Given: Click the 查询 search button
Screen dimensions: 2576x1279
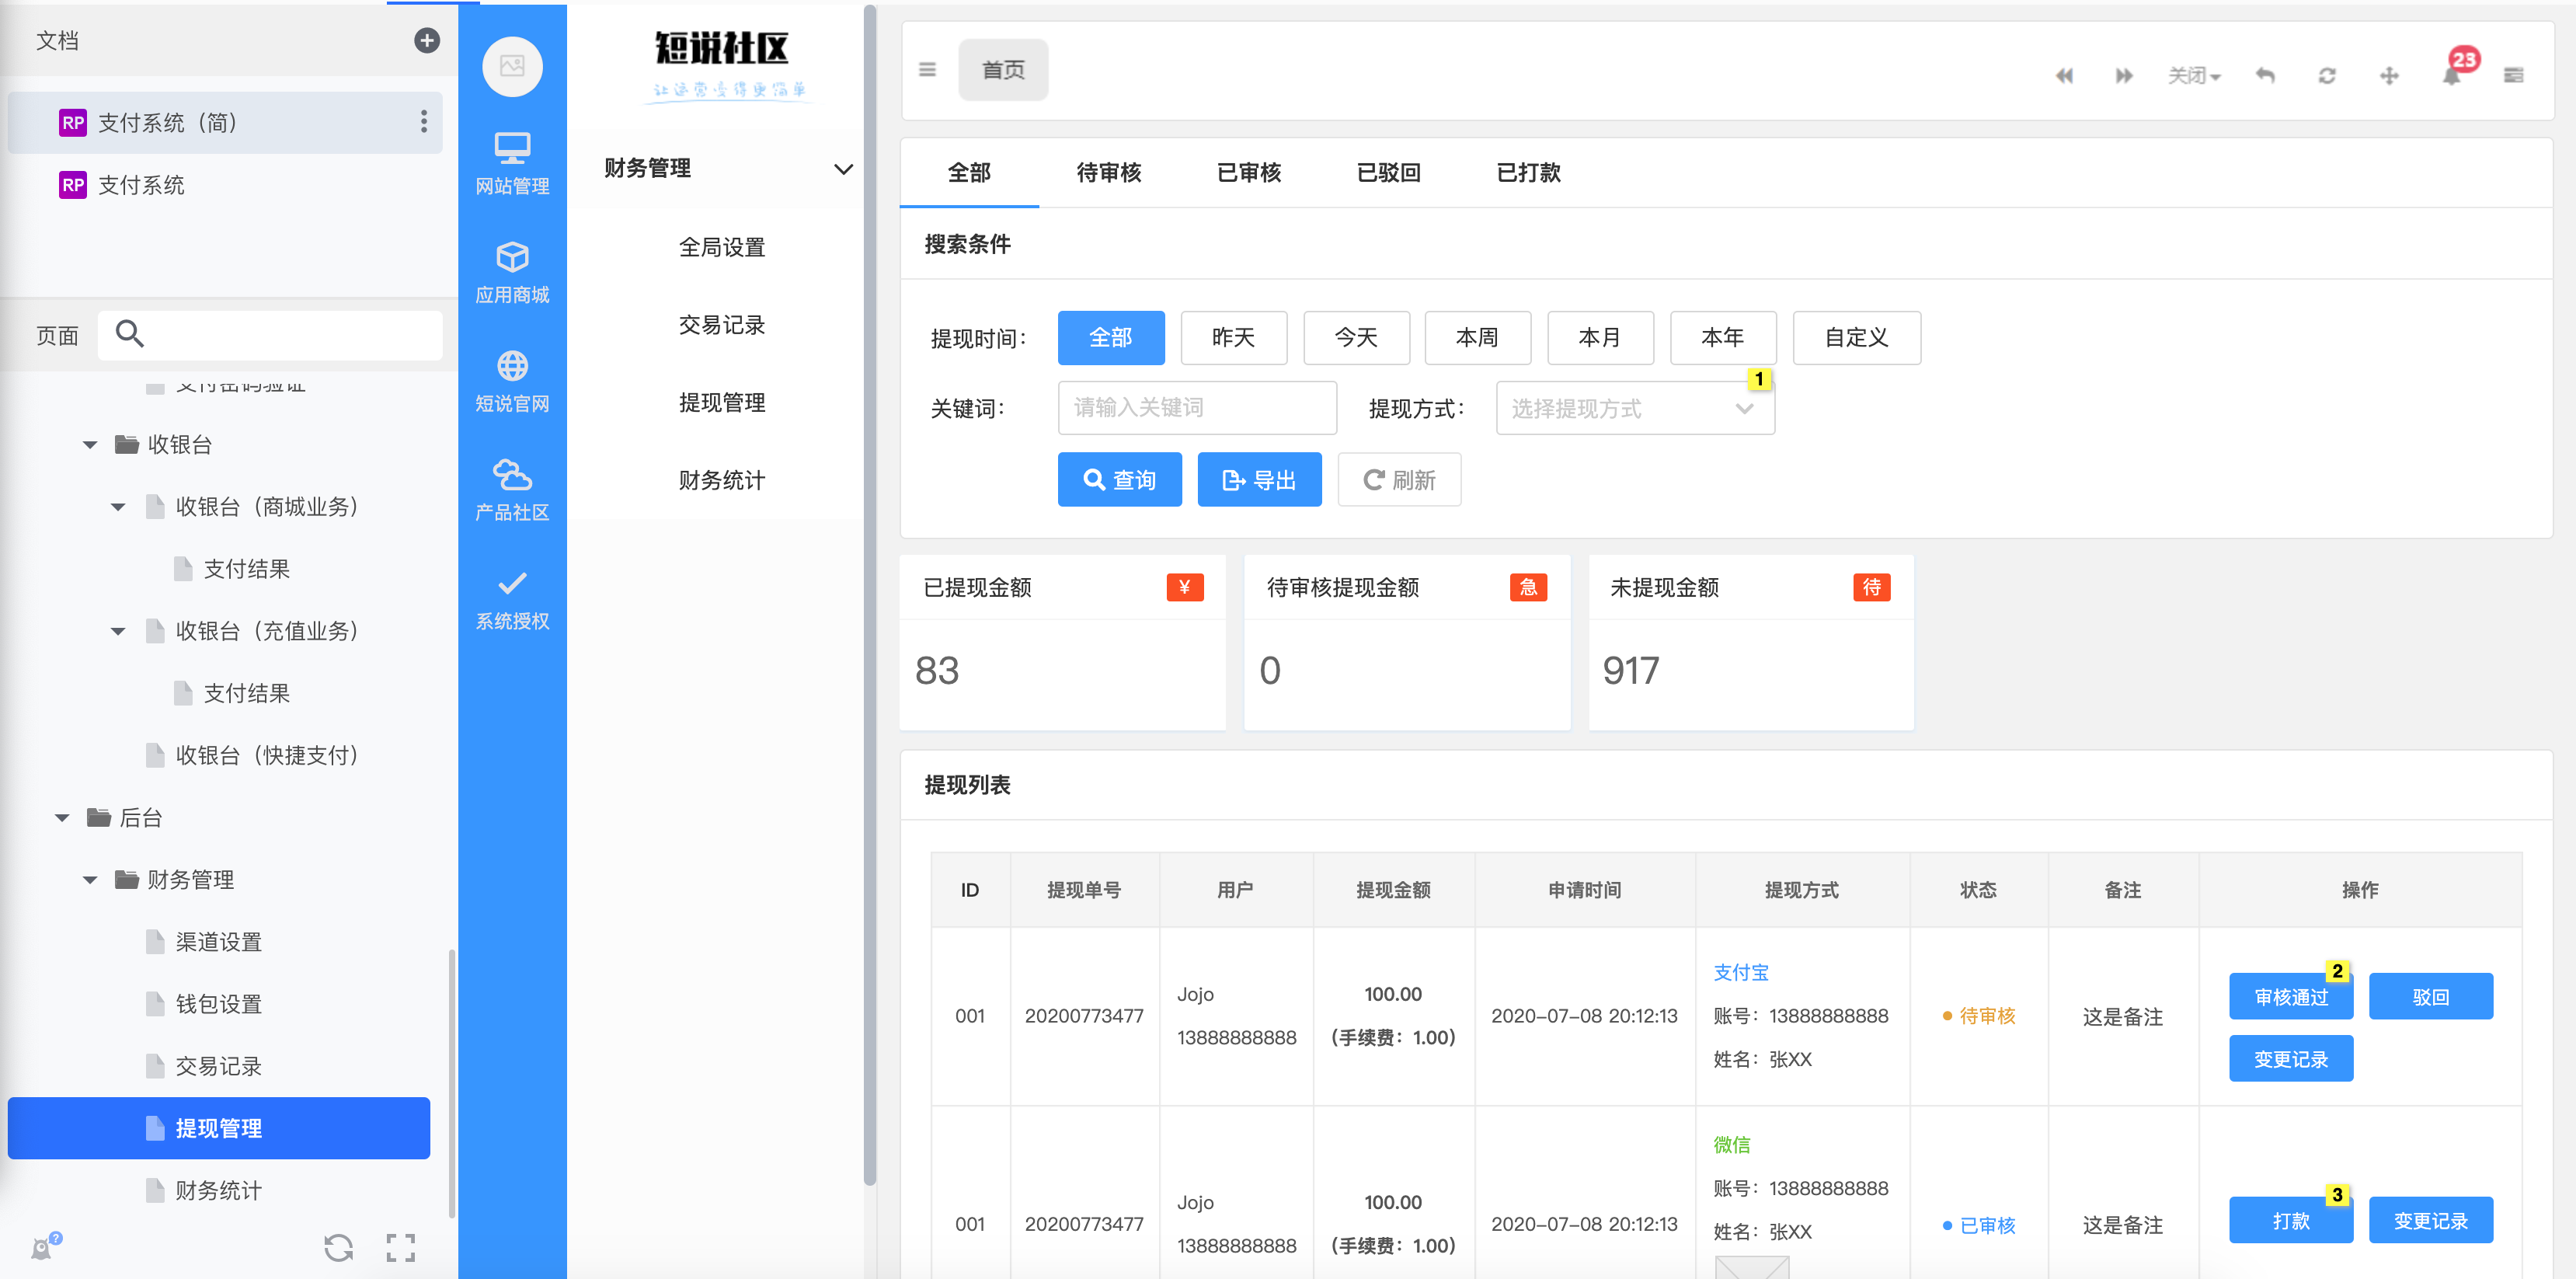Looking at the screenshot, I should (x=1120, y=479).
